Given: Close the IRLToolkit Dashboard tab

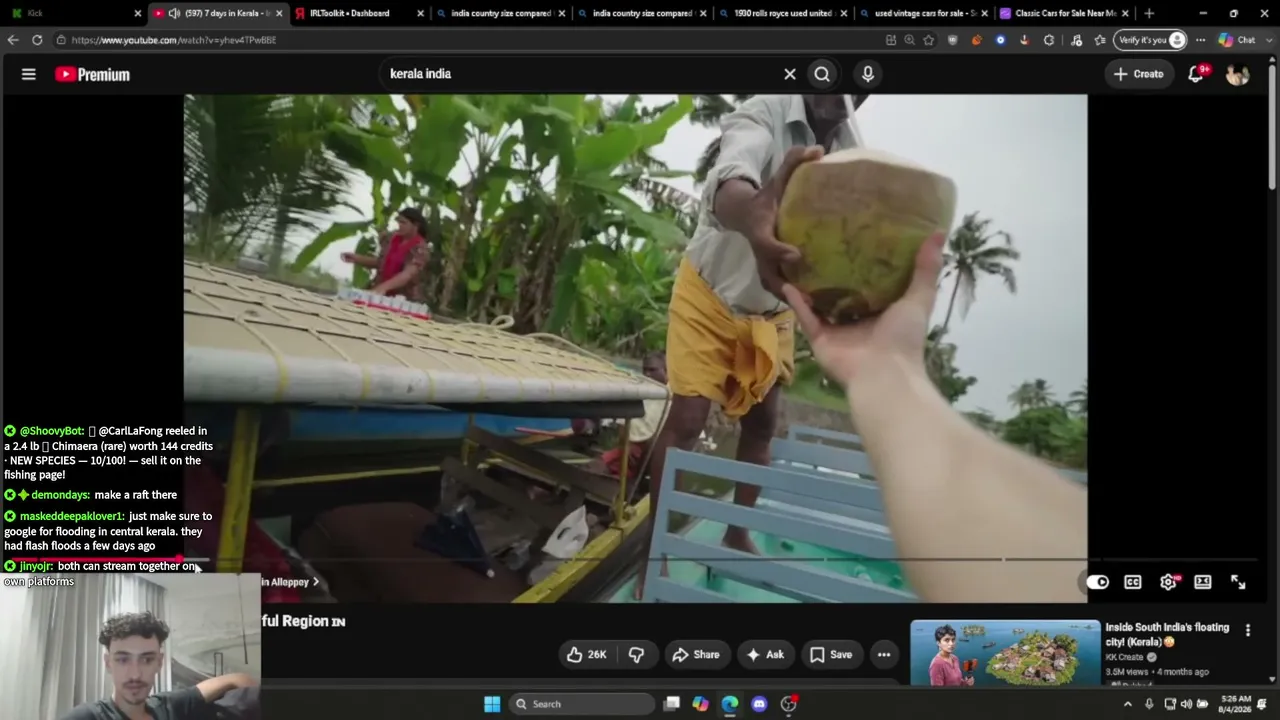Looking at the screenshot, I should 420,13.
